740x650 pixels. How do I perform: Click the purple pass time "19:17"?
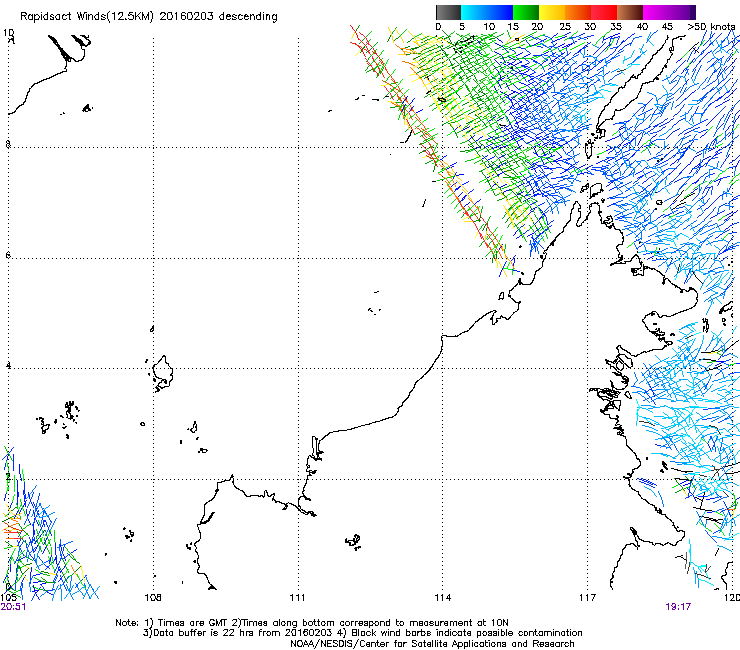[678, 607]
